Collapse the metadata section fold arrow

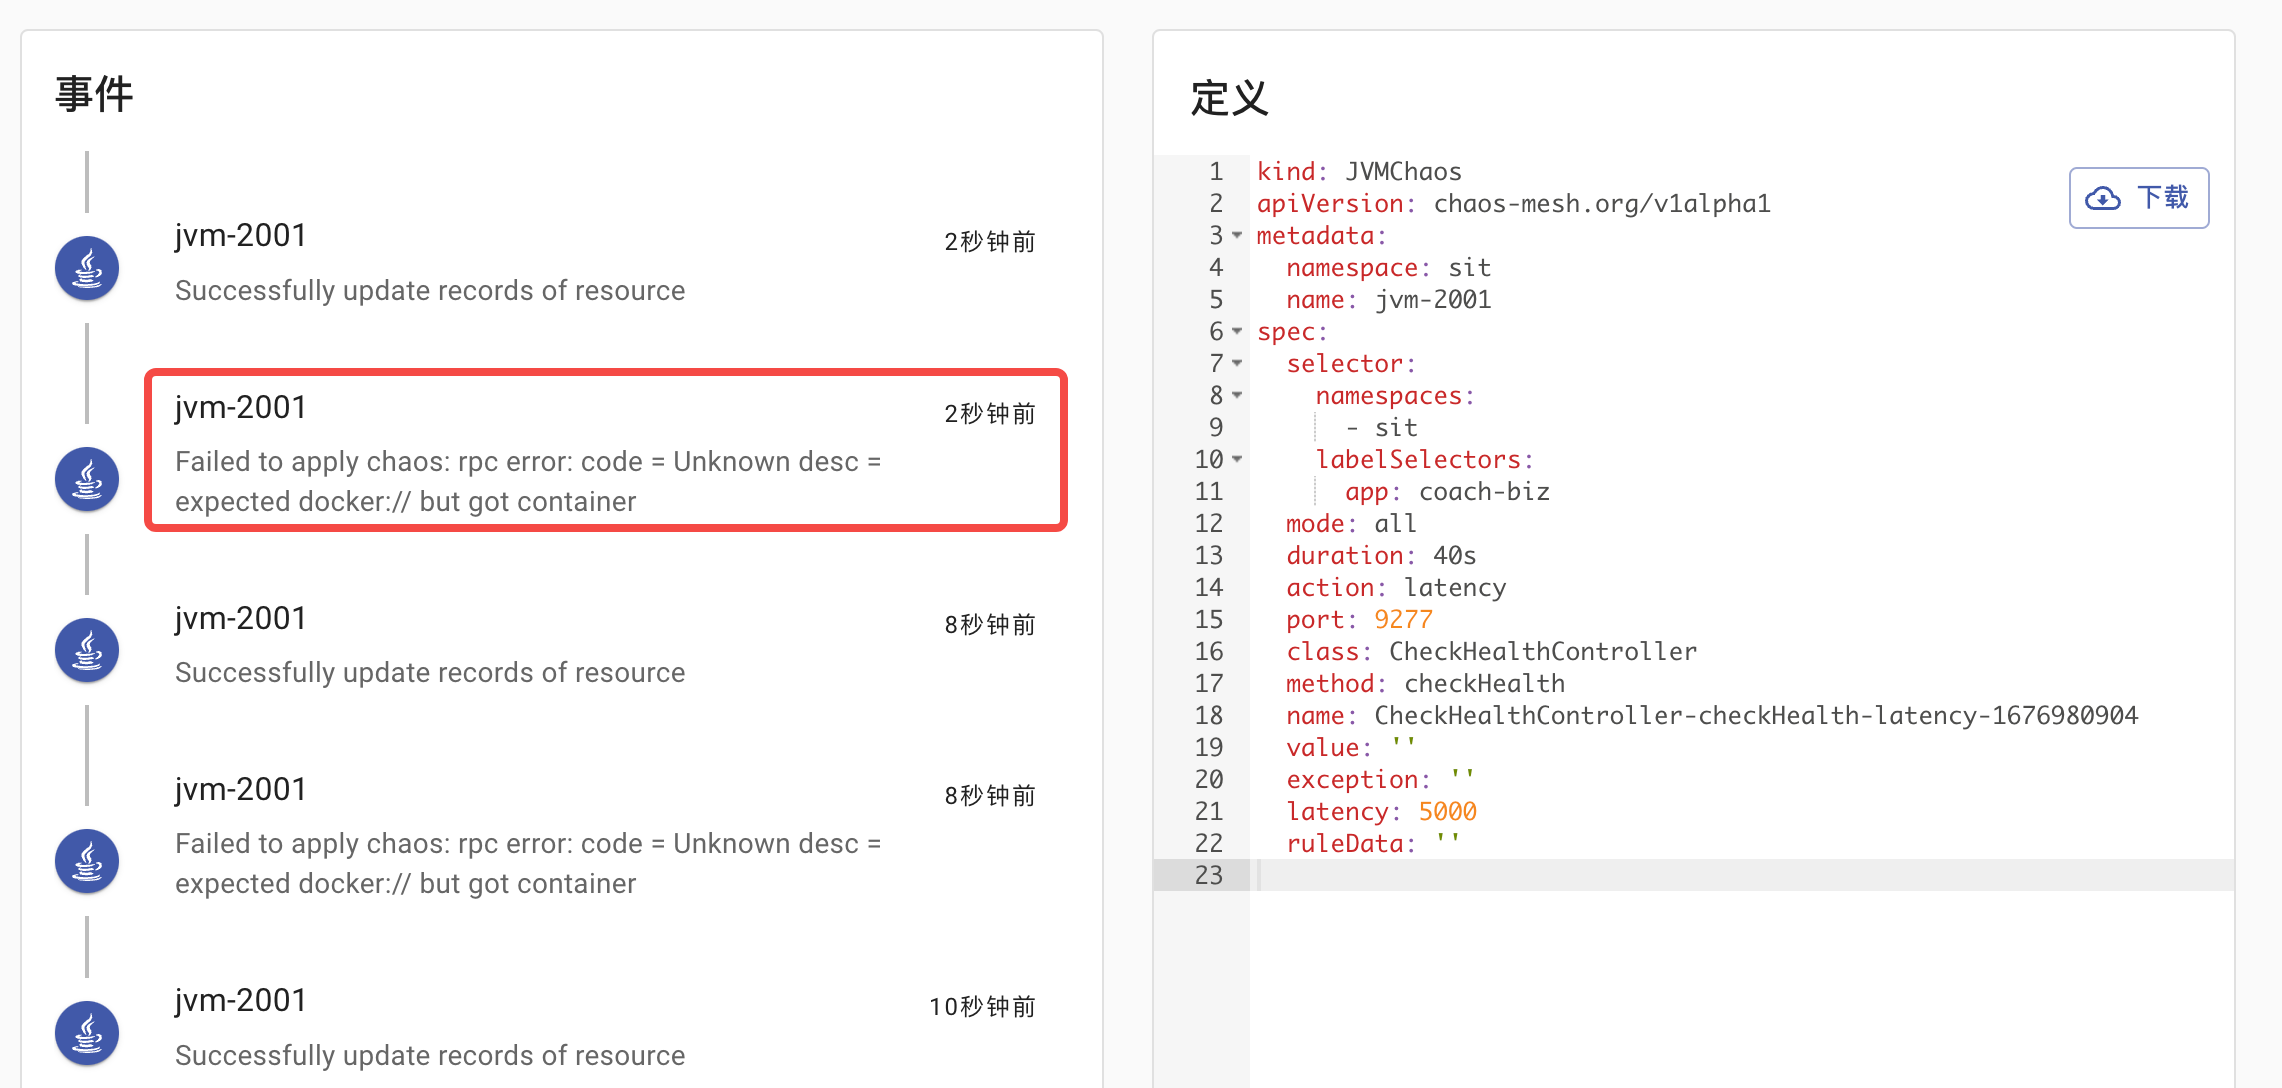click(1237, 235)
